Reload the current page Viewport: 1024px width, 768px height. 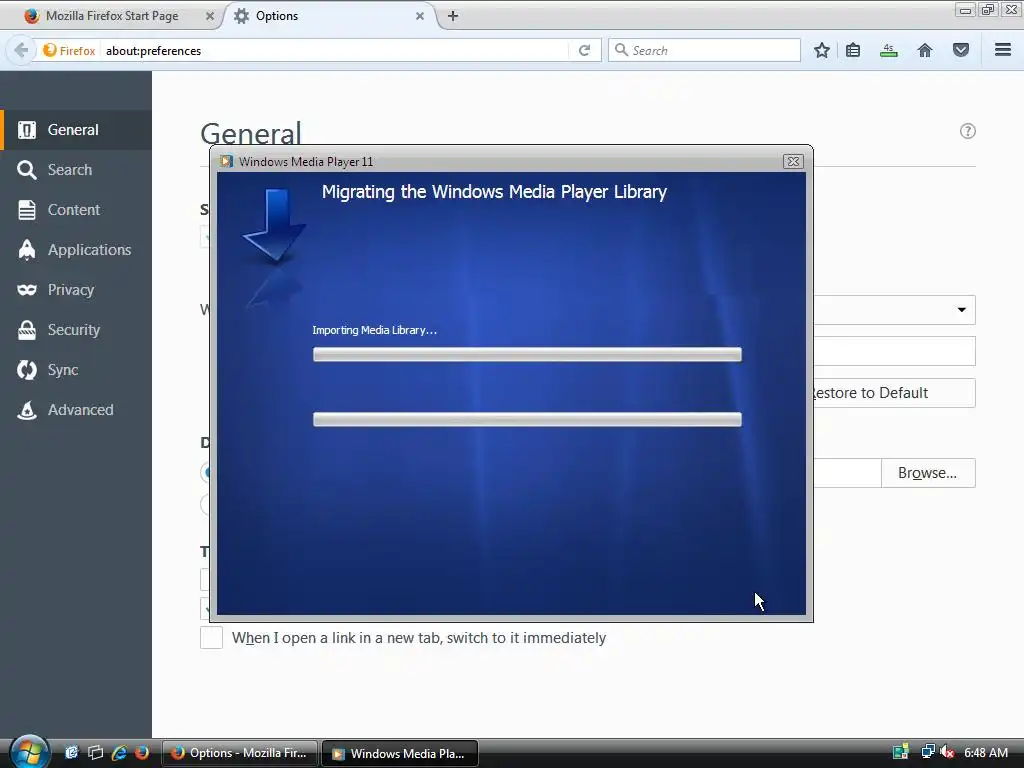pos(584,50)
